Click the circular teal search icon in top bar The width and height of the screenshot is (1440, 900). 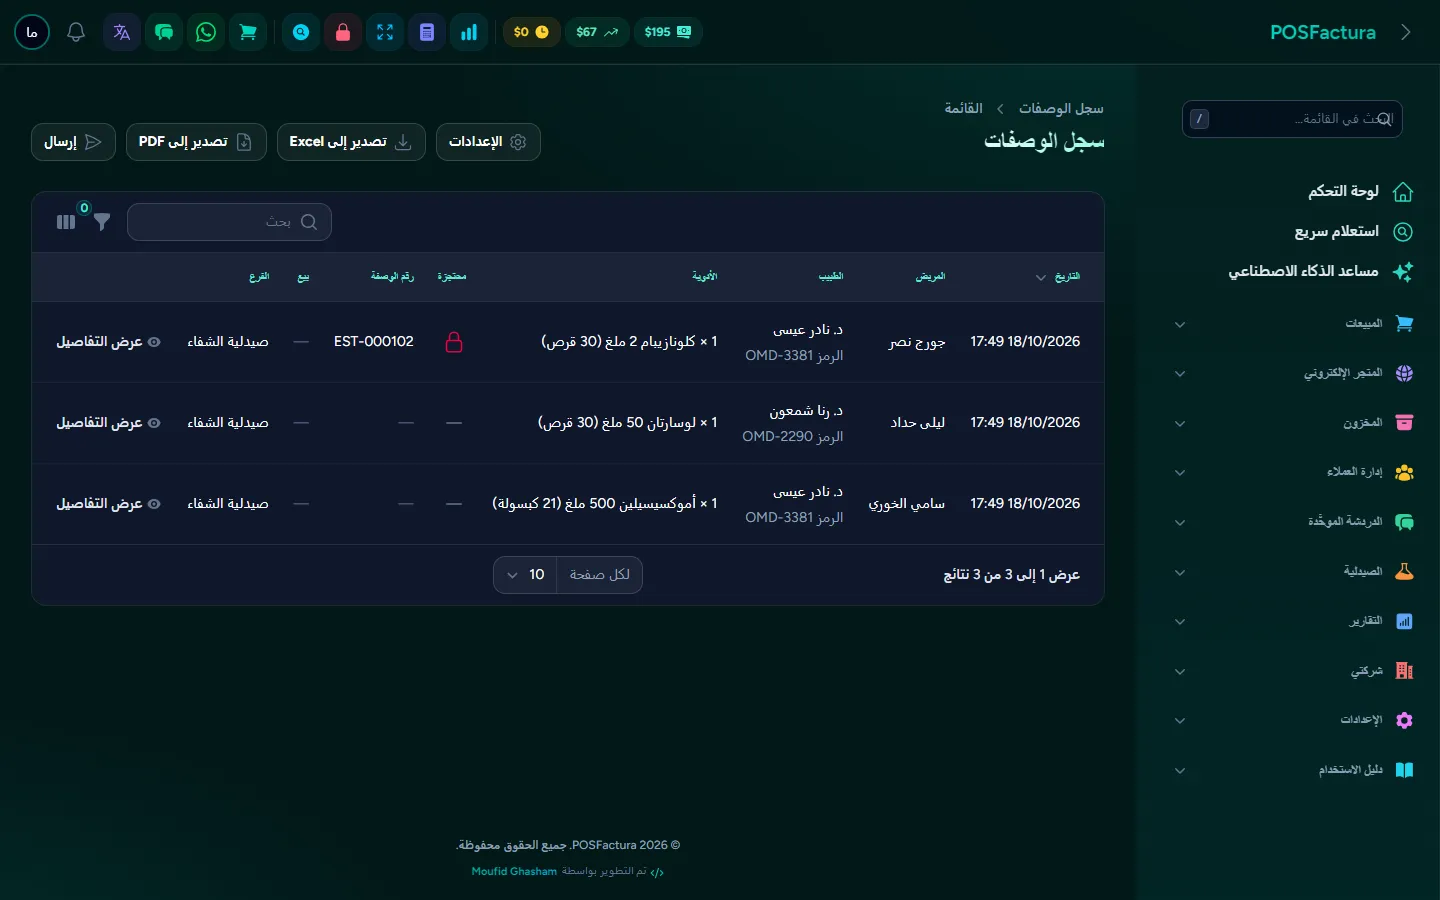[301, 32]
